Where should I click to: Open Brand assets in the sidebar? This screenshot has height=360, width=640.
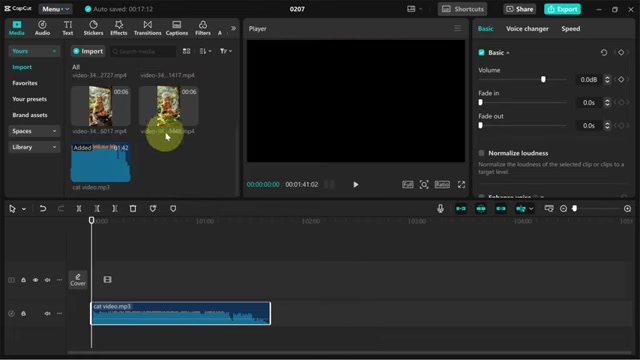point(30,115)
